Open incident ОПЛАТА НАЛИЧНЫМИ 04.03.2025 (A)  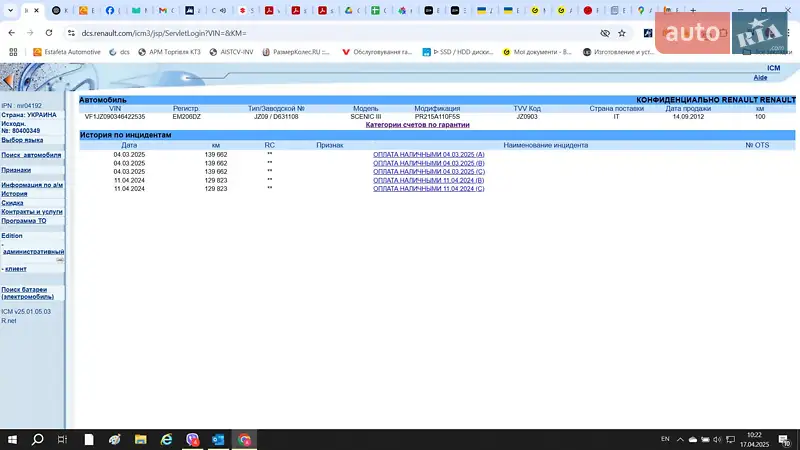pyautogui.click(x=428, y=155)
